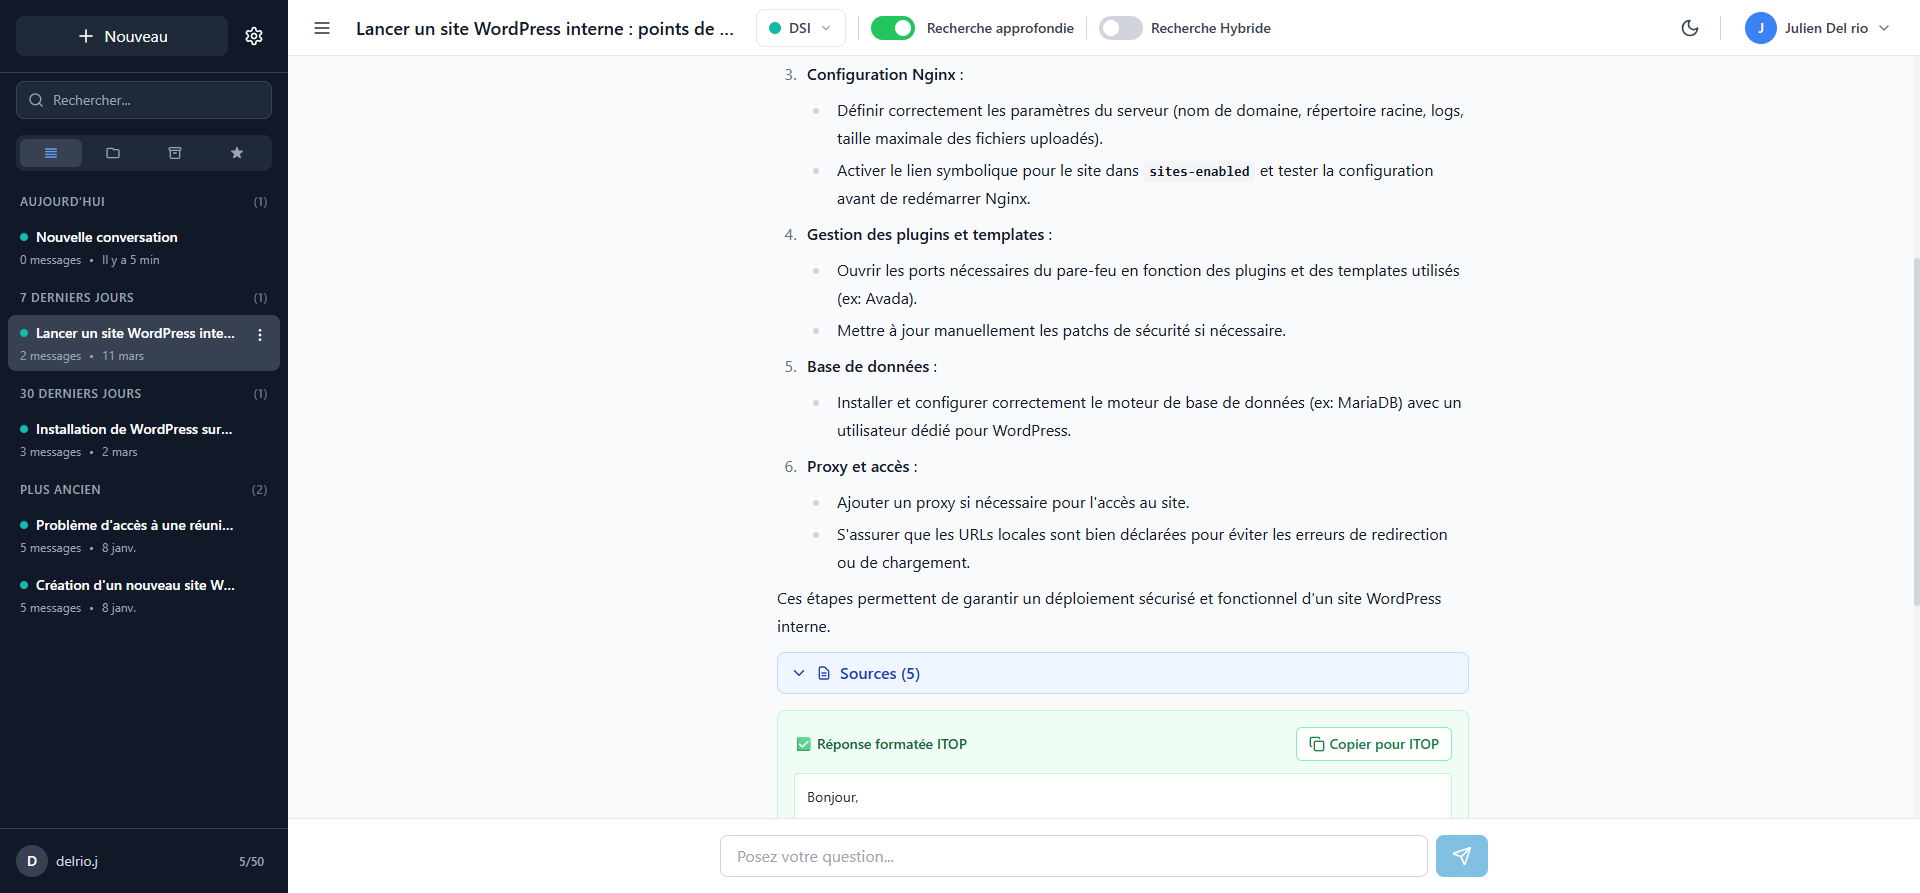
Task: Open Julien Del rio user menu
Action: pyautogui.click(x=1816, y=28)
